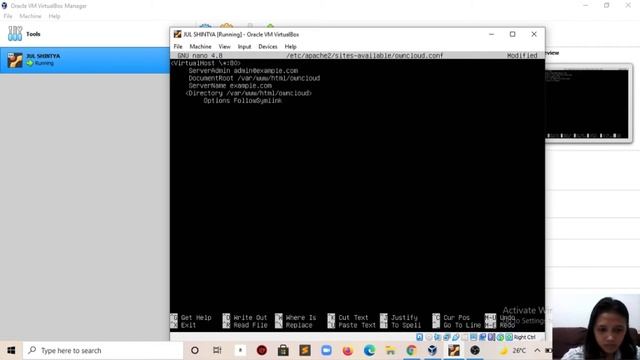Click nano's Justify shortcut label

tap(404, 318)
